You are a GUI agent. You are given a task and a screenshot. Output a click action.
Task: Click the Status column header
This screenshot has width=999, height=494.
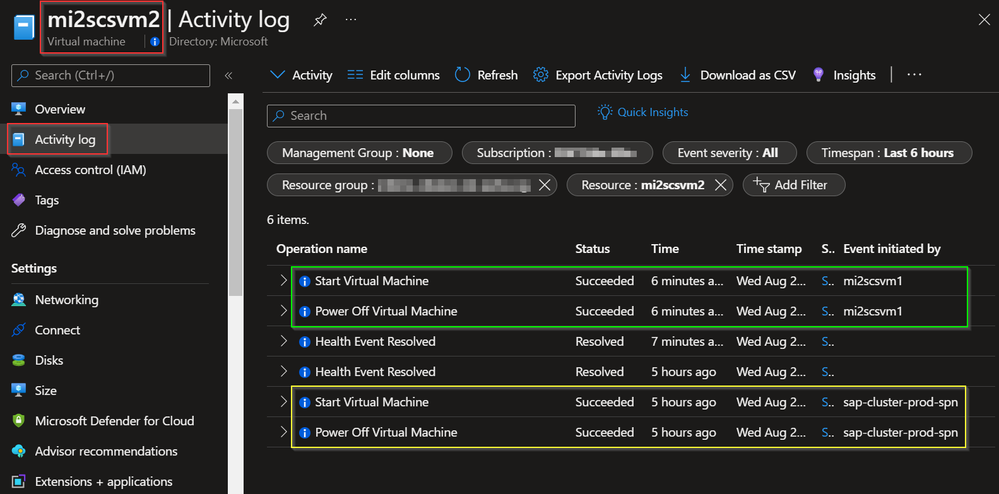(593, 249)
